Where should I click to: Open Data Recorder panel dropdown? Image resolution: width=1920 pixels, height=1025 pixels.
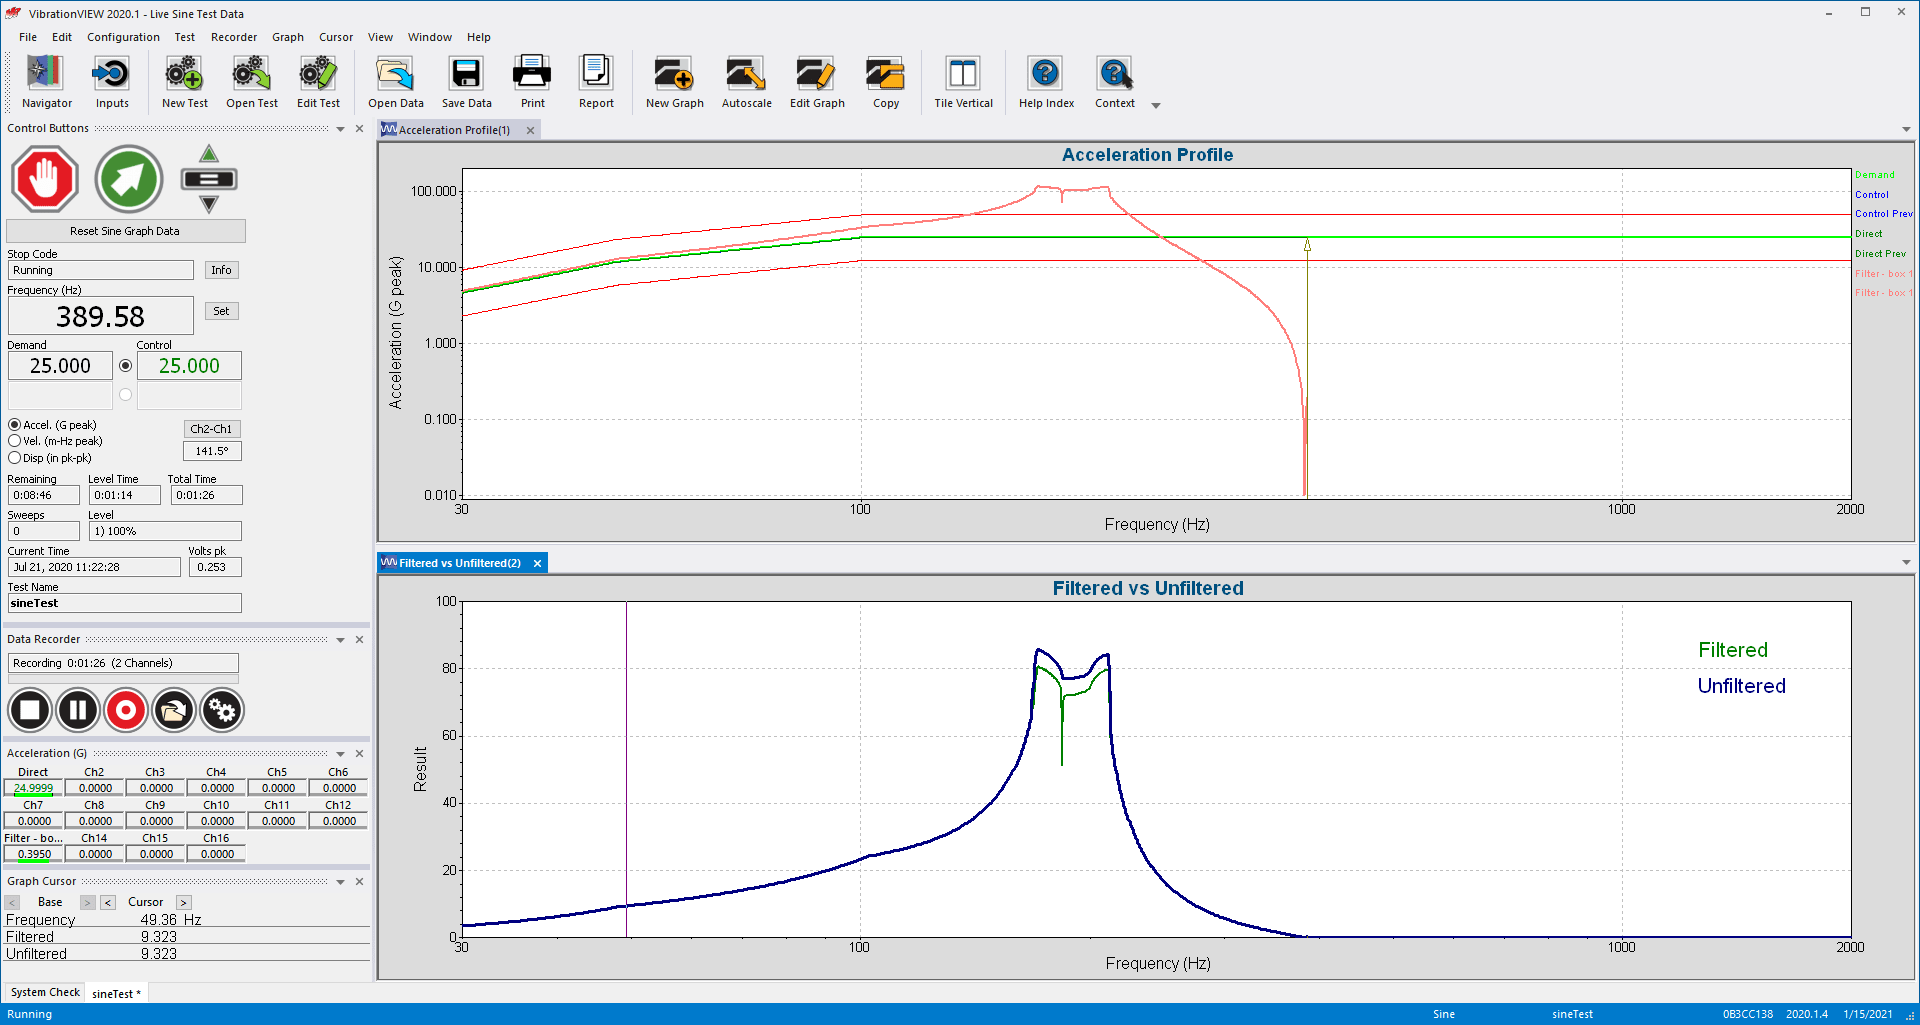coord(340,640)
